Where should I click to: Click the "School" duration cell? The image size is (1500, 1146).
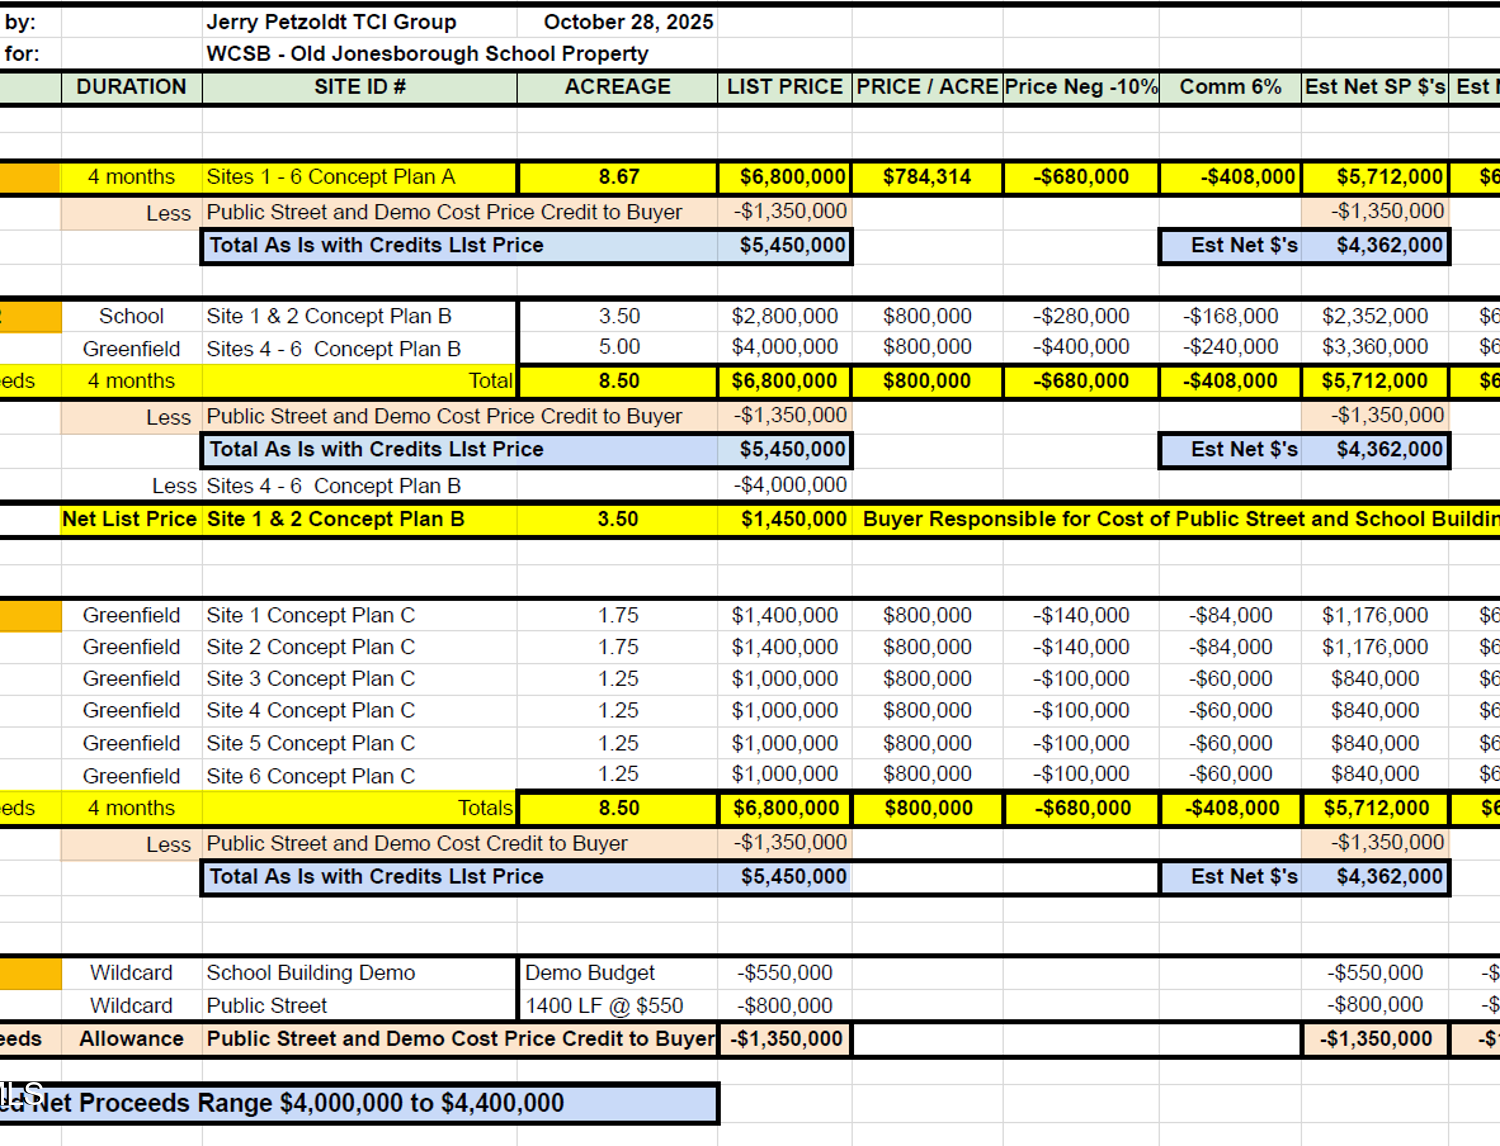[131, 316]
